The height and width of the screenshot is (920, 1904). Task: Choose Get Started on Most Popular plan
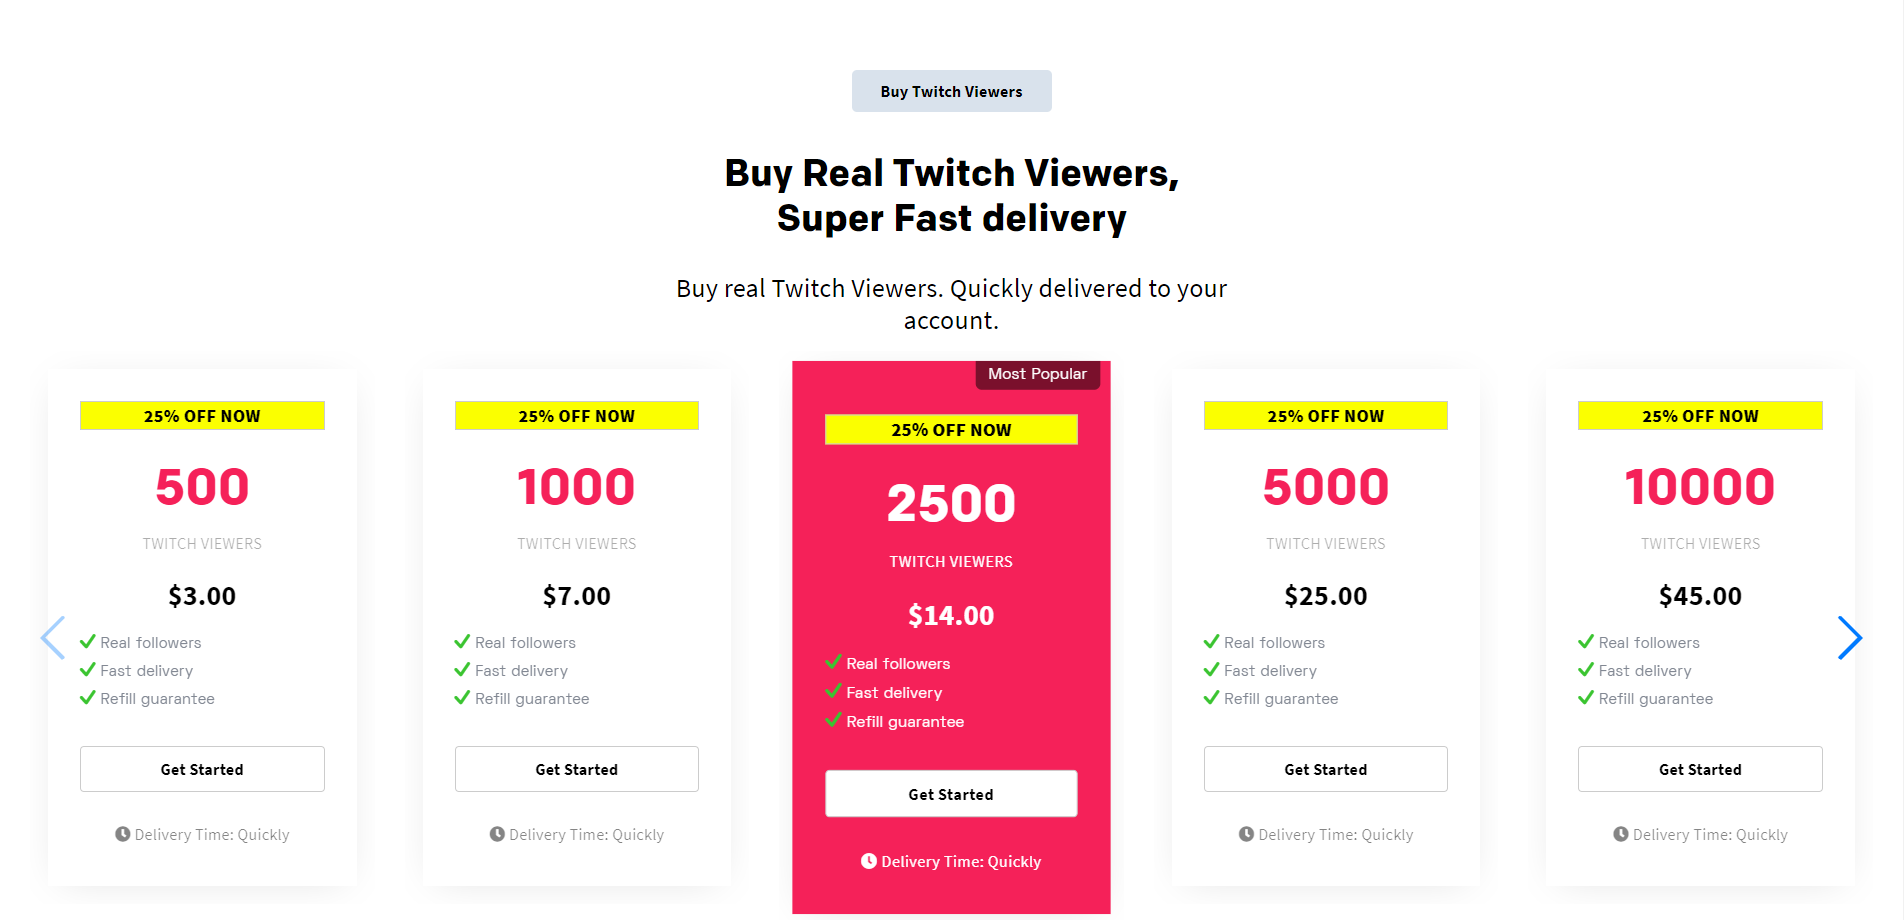pos(950,794)
